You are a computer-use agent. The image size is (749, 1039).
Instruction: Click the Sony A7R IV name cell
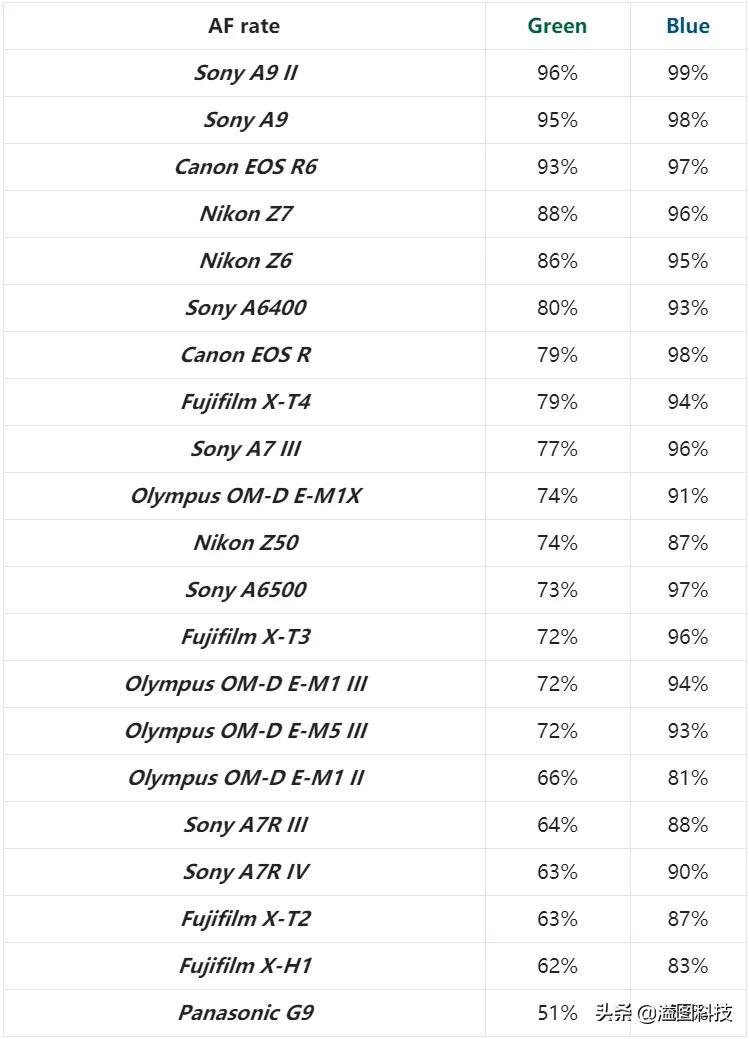point(245,872)
